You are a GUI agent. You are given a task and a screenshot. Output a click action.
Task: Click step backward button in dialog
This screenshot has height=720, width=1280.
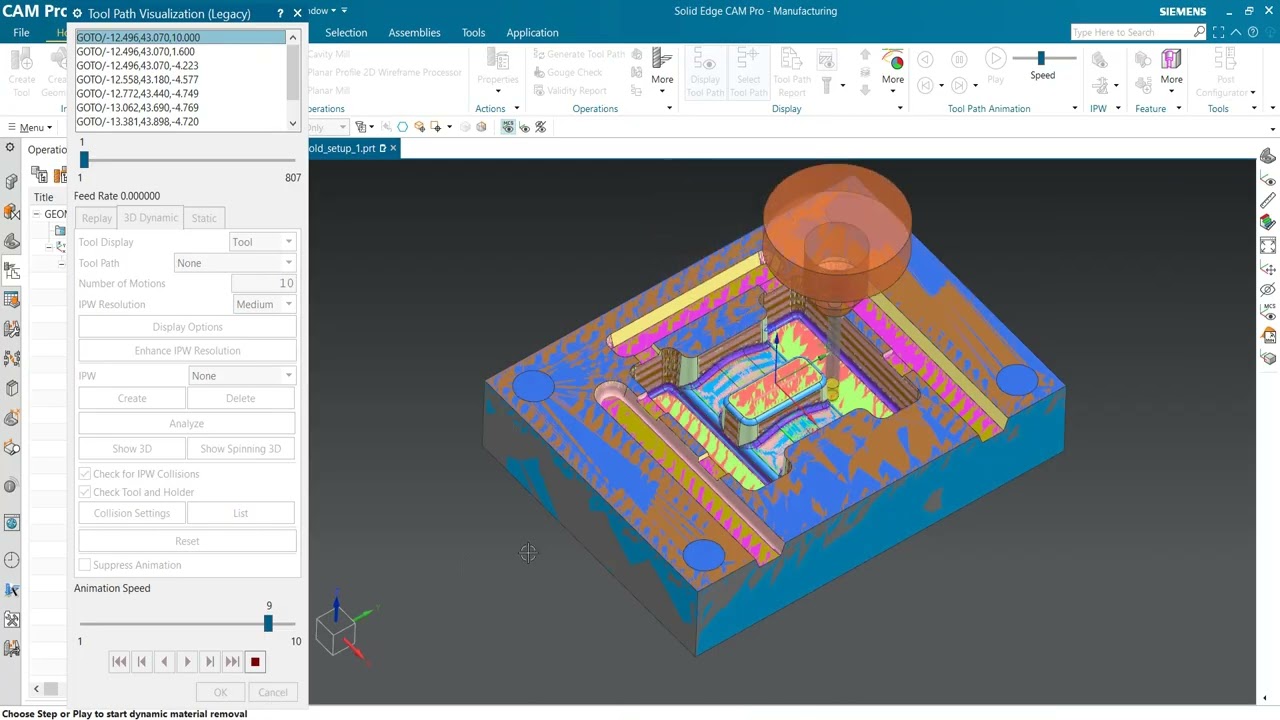point(141,662)
